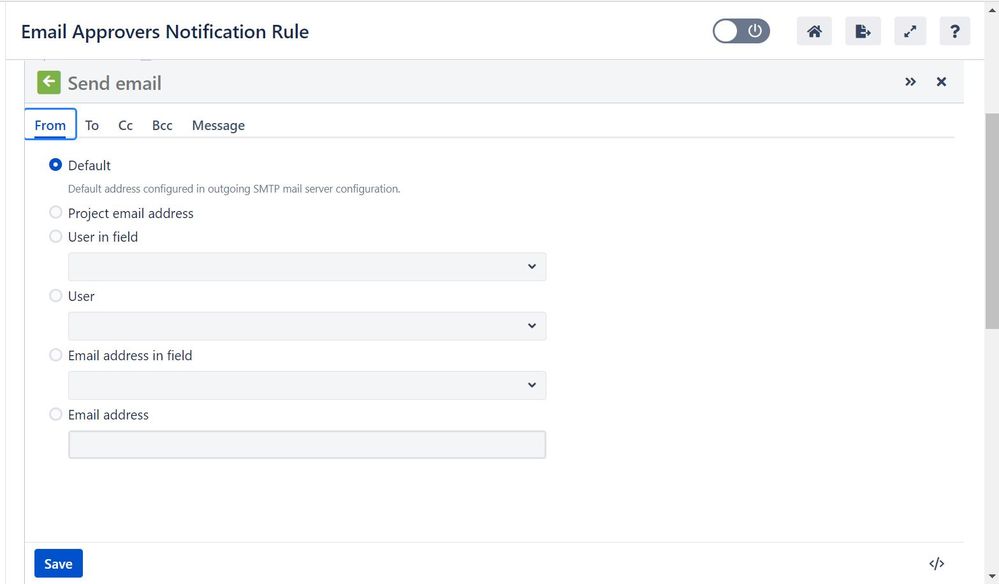The image size is (999, 584).
Task: Switch to the From tab
Action: coord(50,125)
